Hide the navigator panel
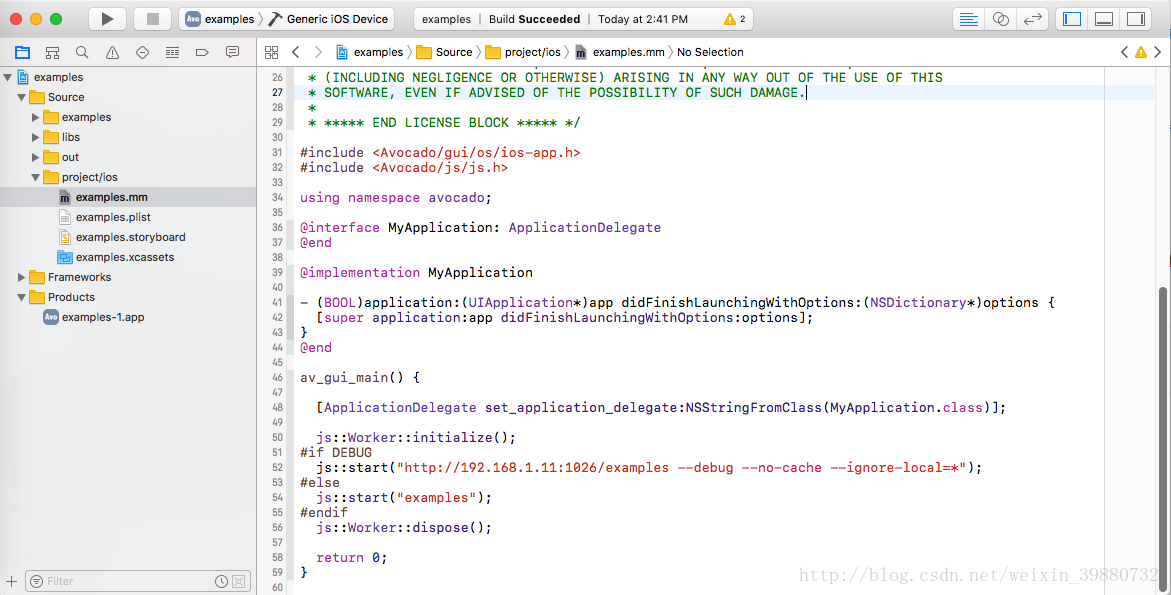This screenshot has width=1171, height=595. [1072, 17]
